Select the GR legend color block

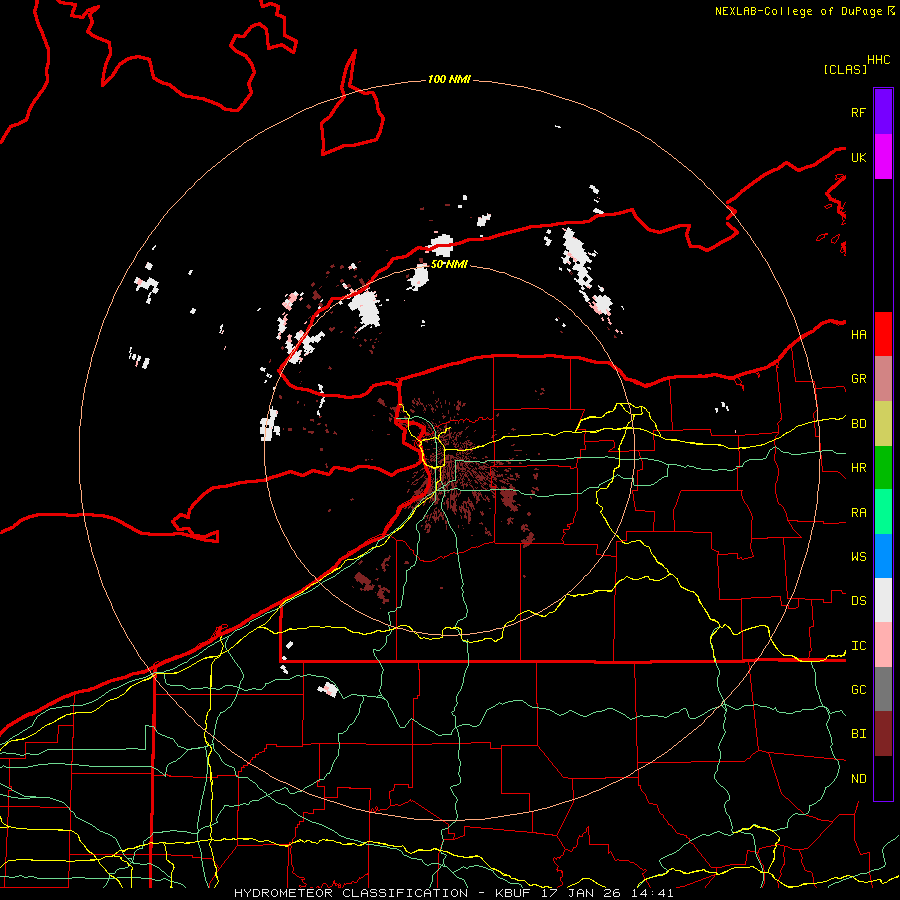pos(883,378)
